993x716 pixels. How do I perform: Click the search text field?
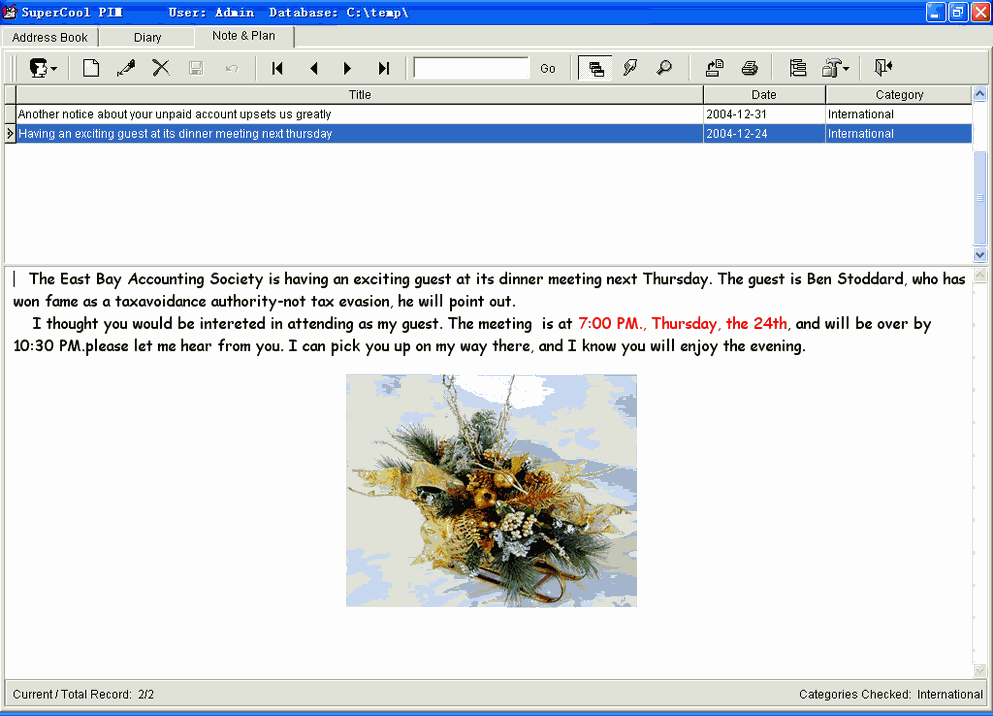471,68
